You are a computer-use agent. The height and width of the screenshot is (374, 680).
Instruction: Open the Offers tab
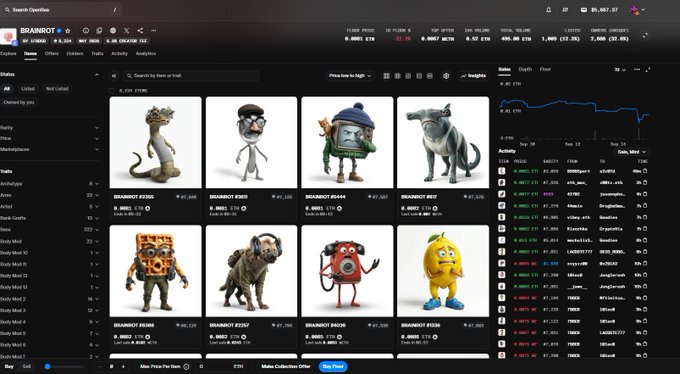pyautogui.click(x=52, y=54)
